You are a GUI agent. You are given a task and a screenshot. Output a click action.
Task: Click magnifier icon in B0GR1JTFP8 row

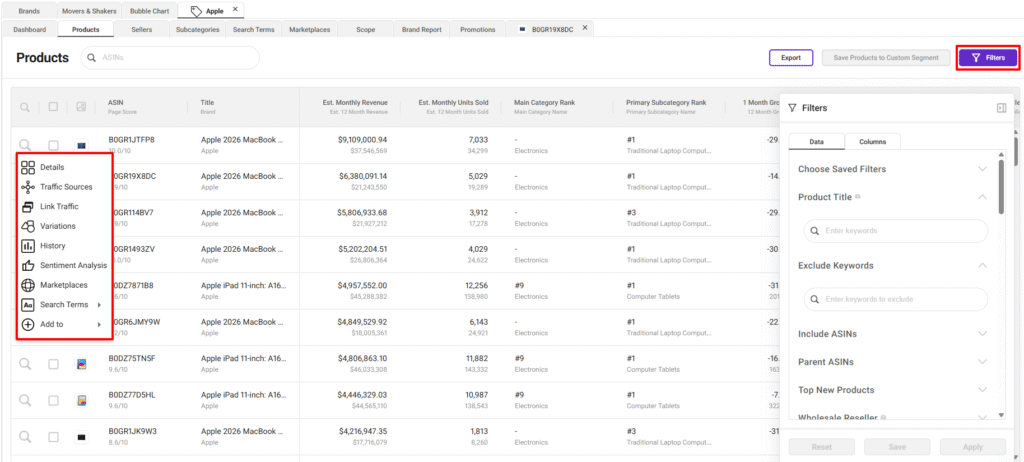click(25, 145)
